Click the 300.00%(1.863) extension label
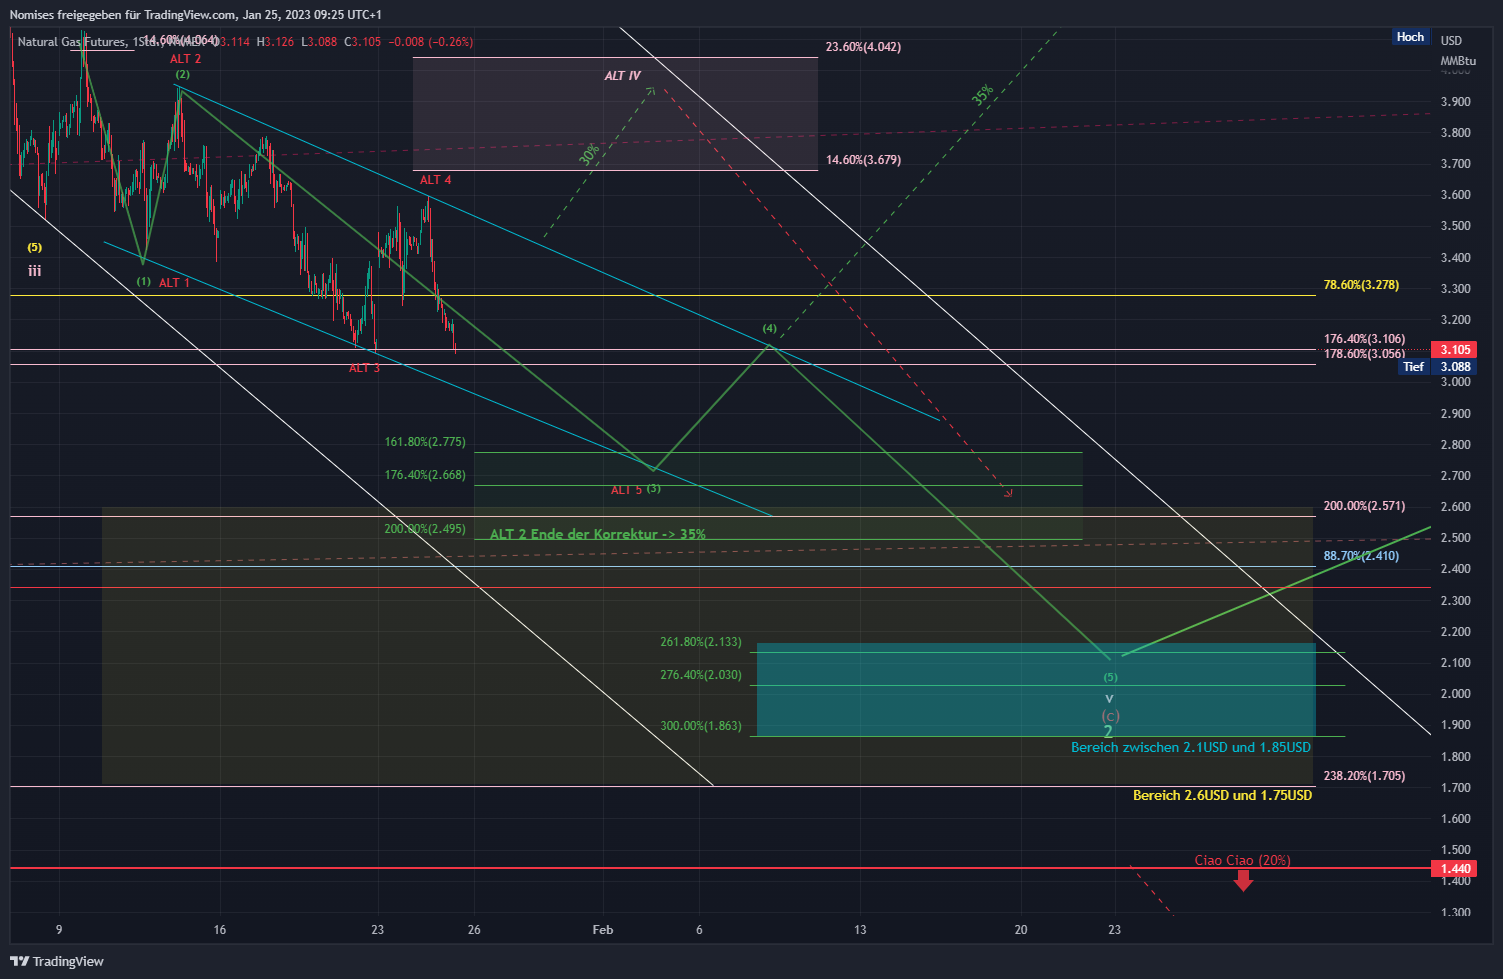This screenshot has height=979, width=1503. [701, 726]
